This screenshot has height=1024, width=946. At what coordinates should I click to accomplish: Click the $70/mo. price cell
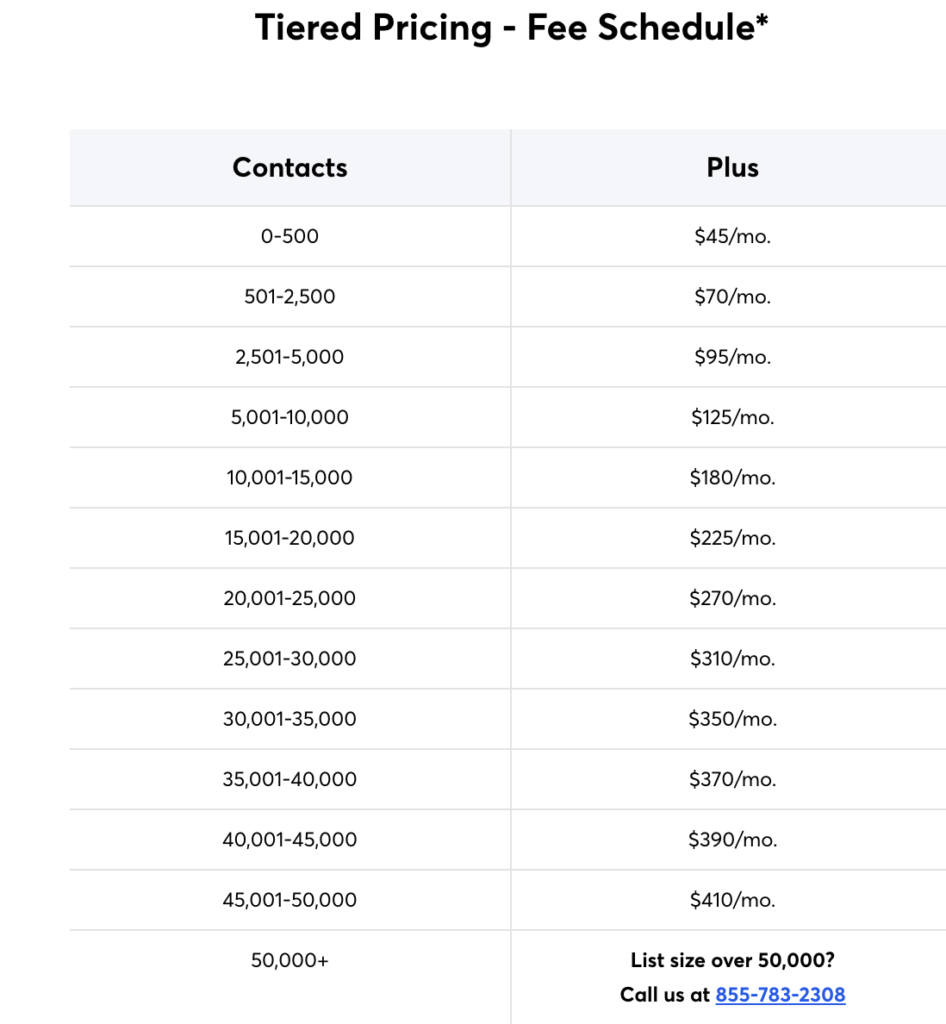point(732,297)
